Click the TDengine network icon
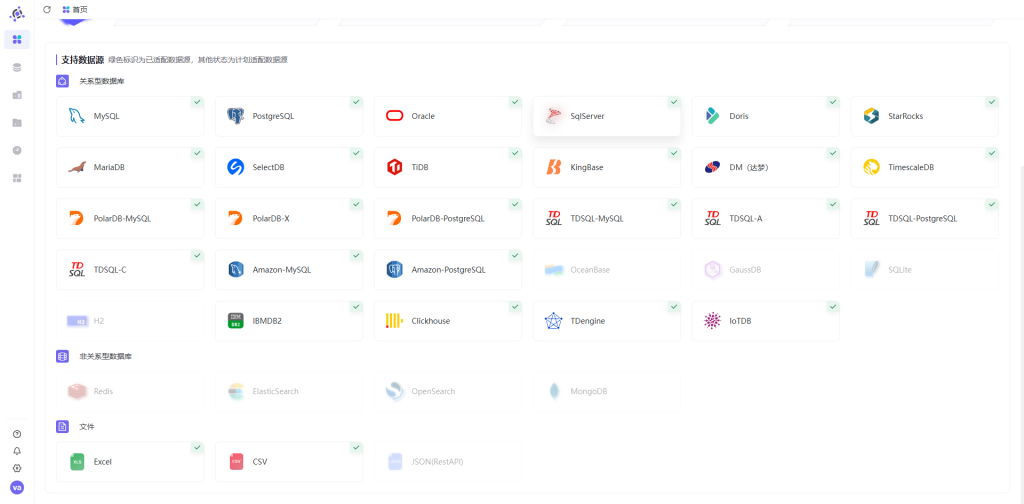The image size is (1024, 504). pos(554,321)
